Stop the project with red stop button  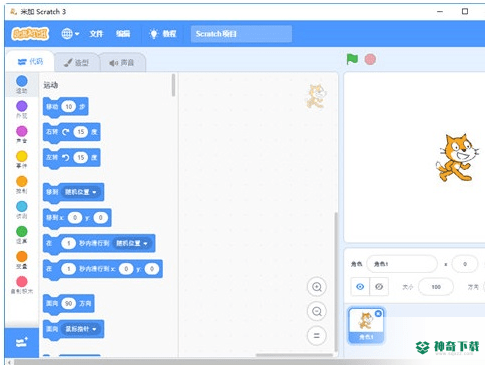370,59
